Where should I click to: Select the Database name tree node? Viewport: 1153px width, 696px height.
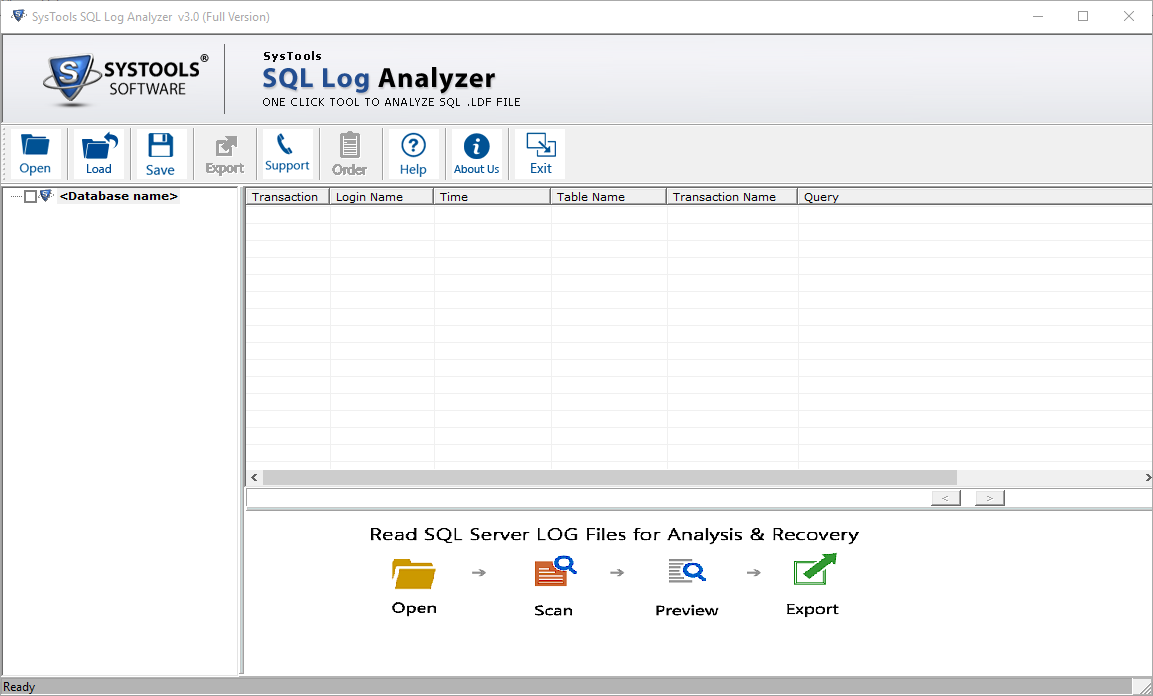click(x=118, y=196)
